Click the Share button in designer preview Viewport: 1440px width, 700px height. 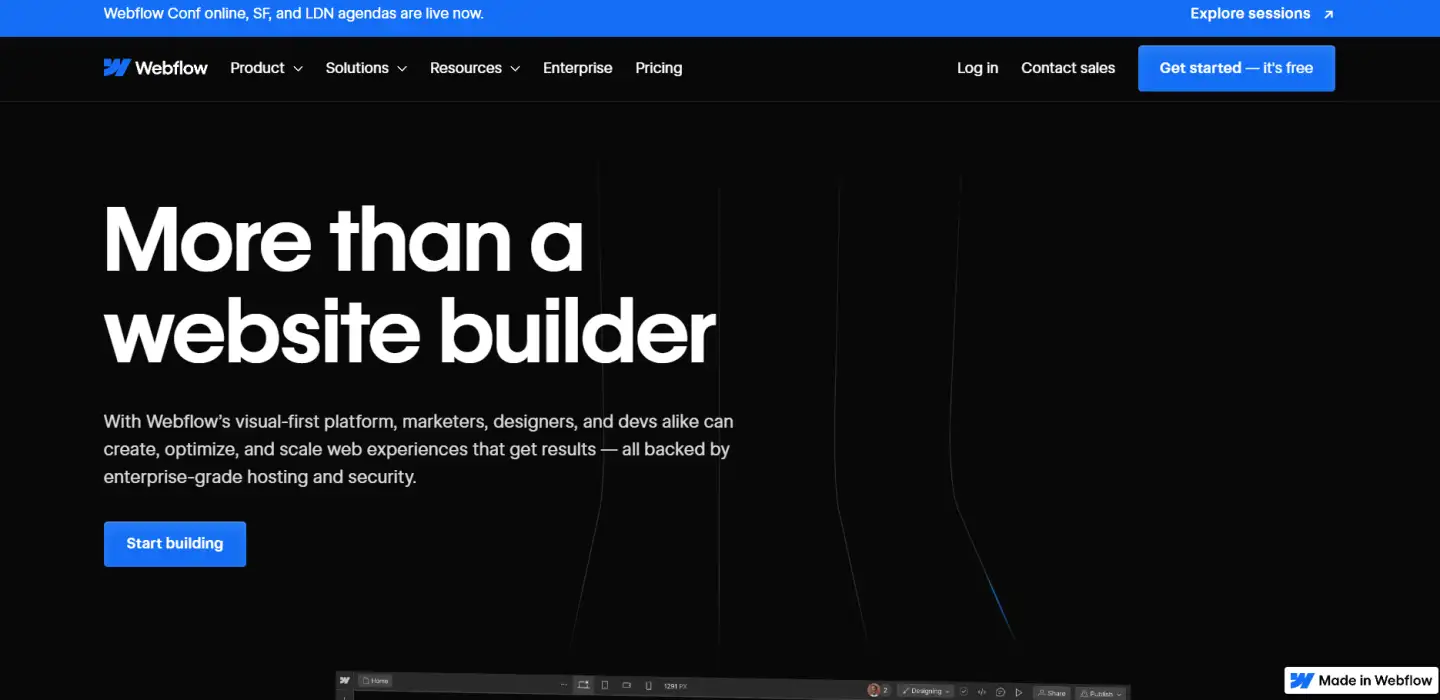click(1051, 693)
